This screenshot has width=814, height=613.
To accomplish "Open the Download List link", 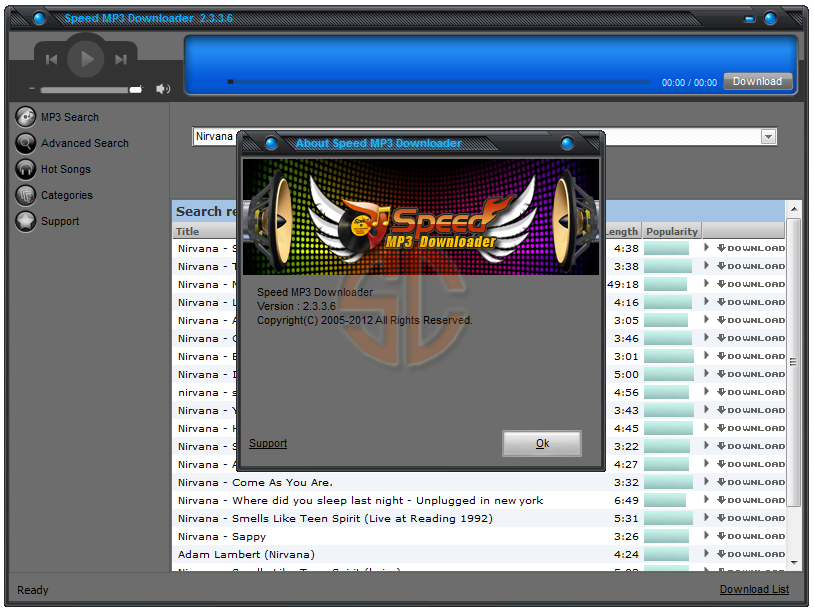I will 754,589.
